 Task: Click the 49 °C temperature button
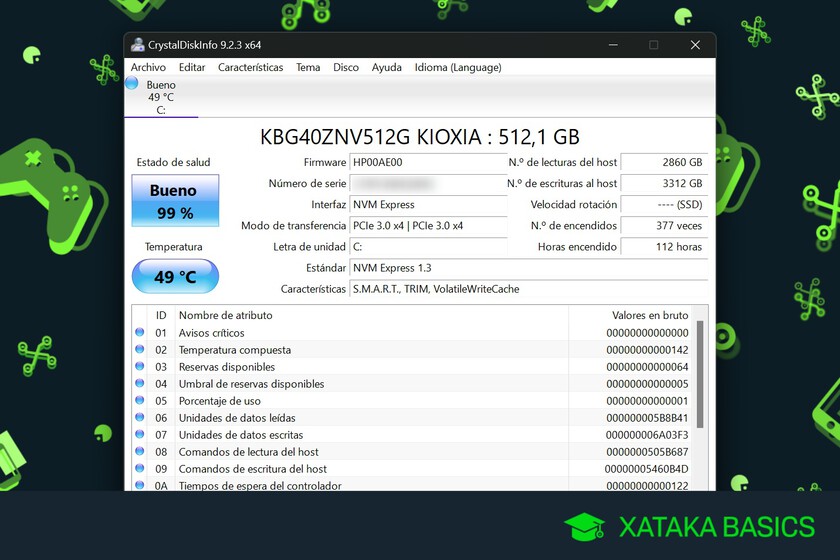point(175,277)
